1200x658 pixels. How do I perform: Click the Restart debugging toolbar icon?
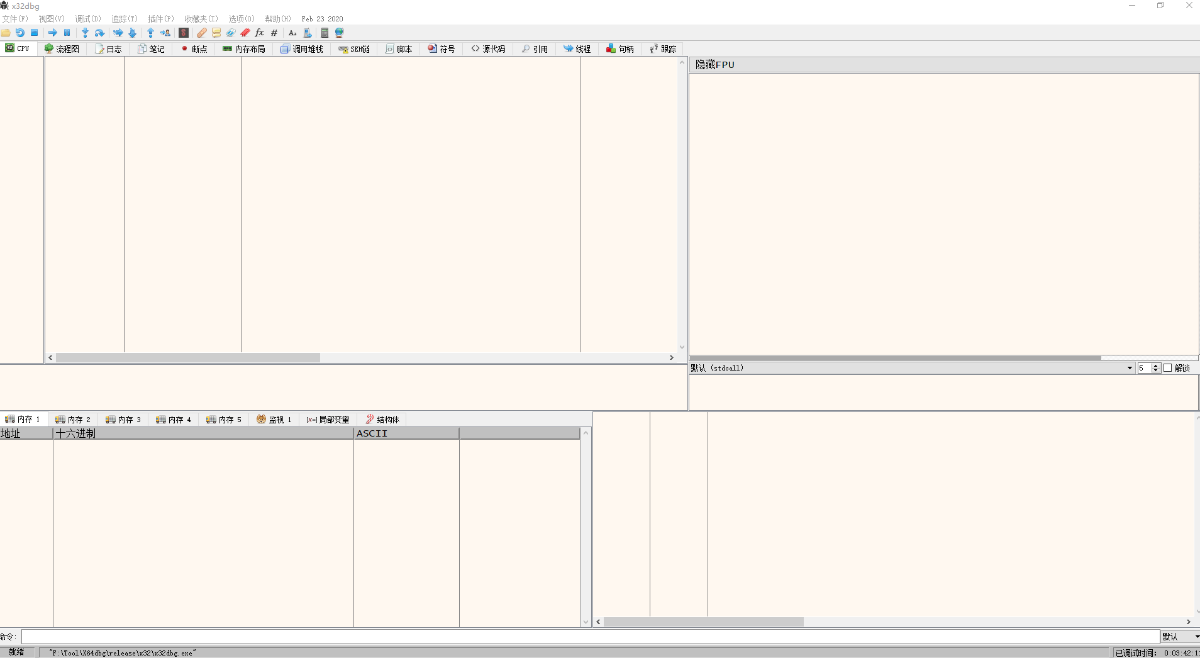pyautogui.click(x=20, y=33)
